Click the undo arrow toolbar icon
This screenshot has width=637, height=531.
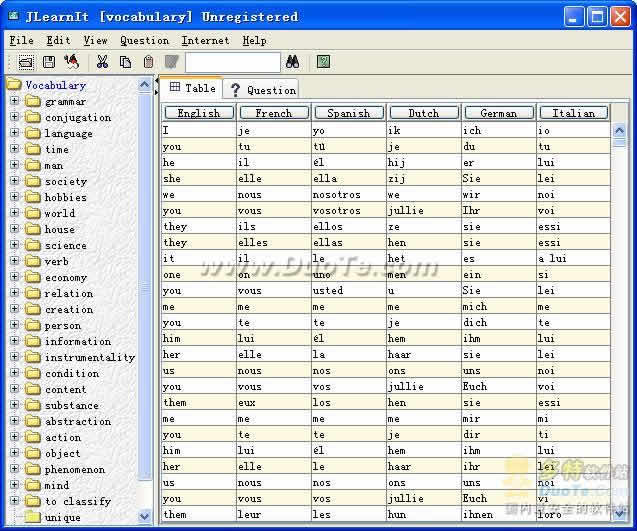(x=72, y=62)
